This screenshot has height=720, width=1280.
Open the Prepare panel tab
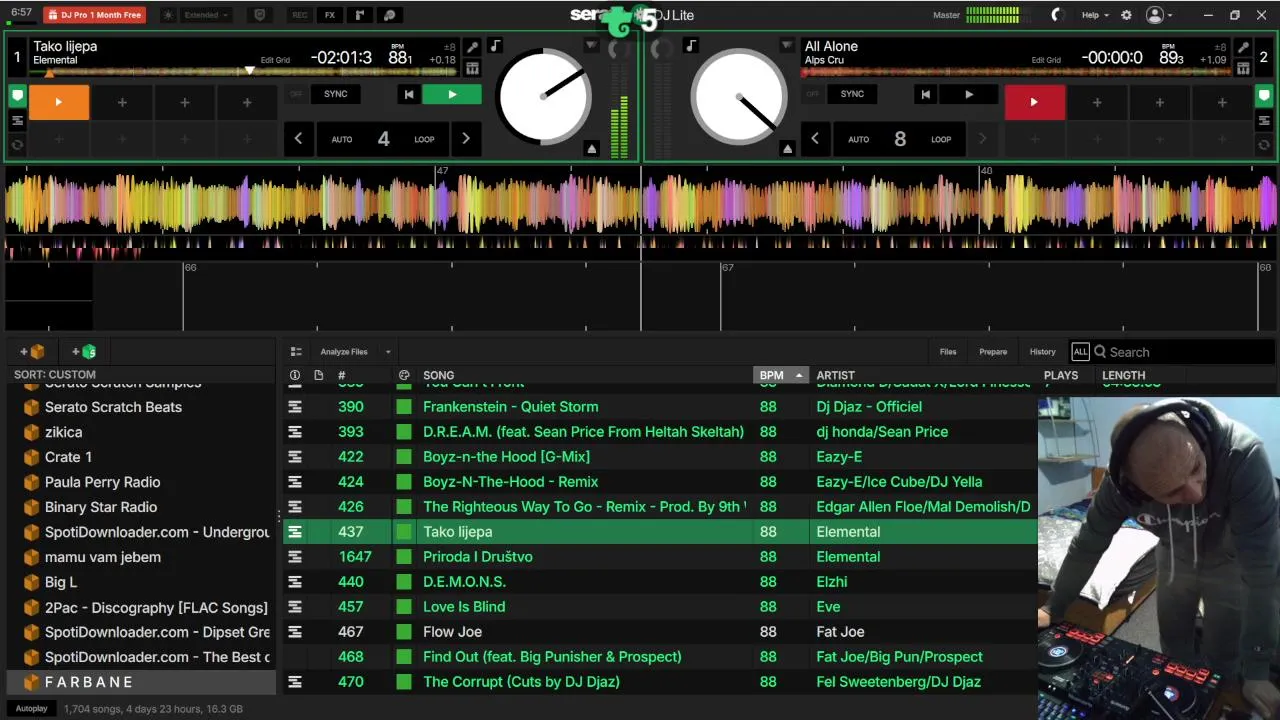993,352
